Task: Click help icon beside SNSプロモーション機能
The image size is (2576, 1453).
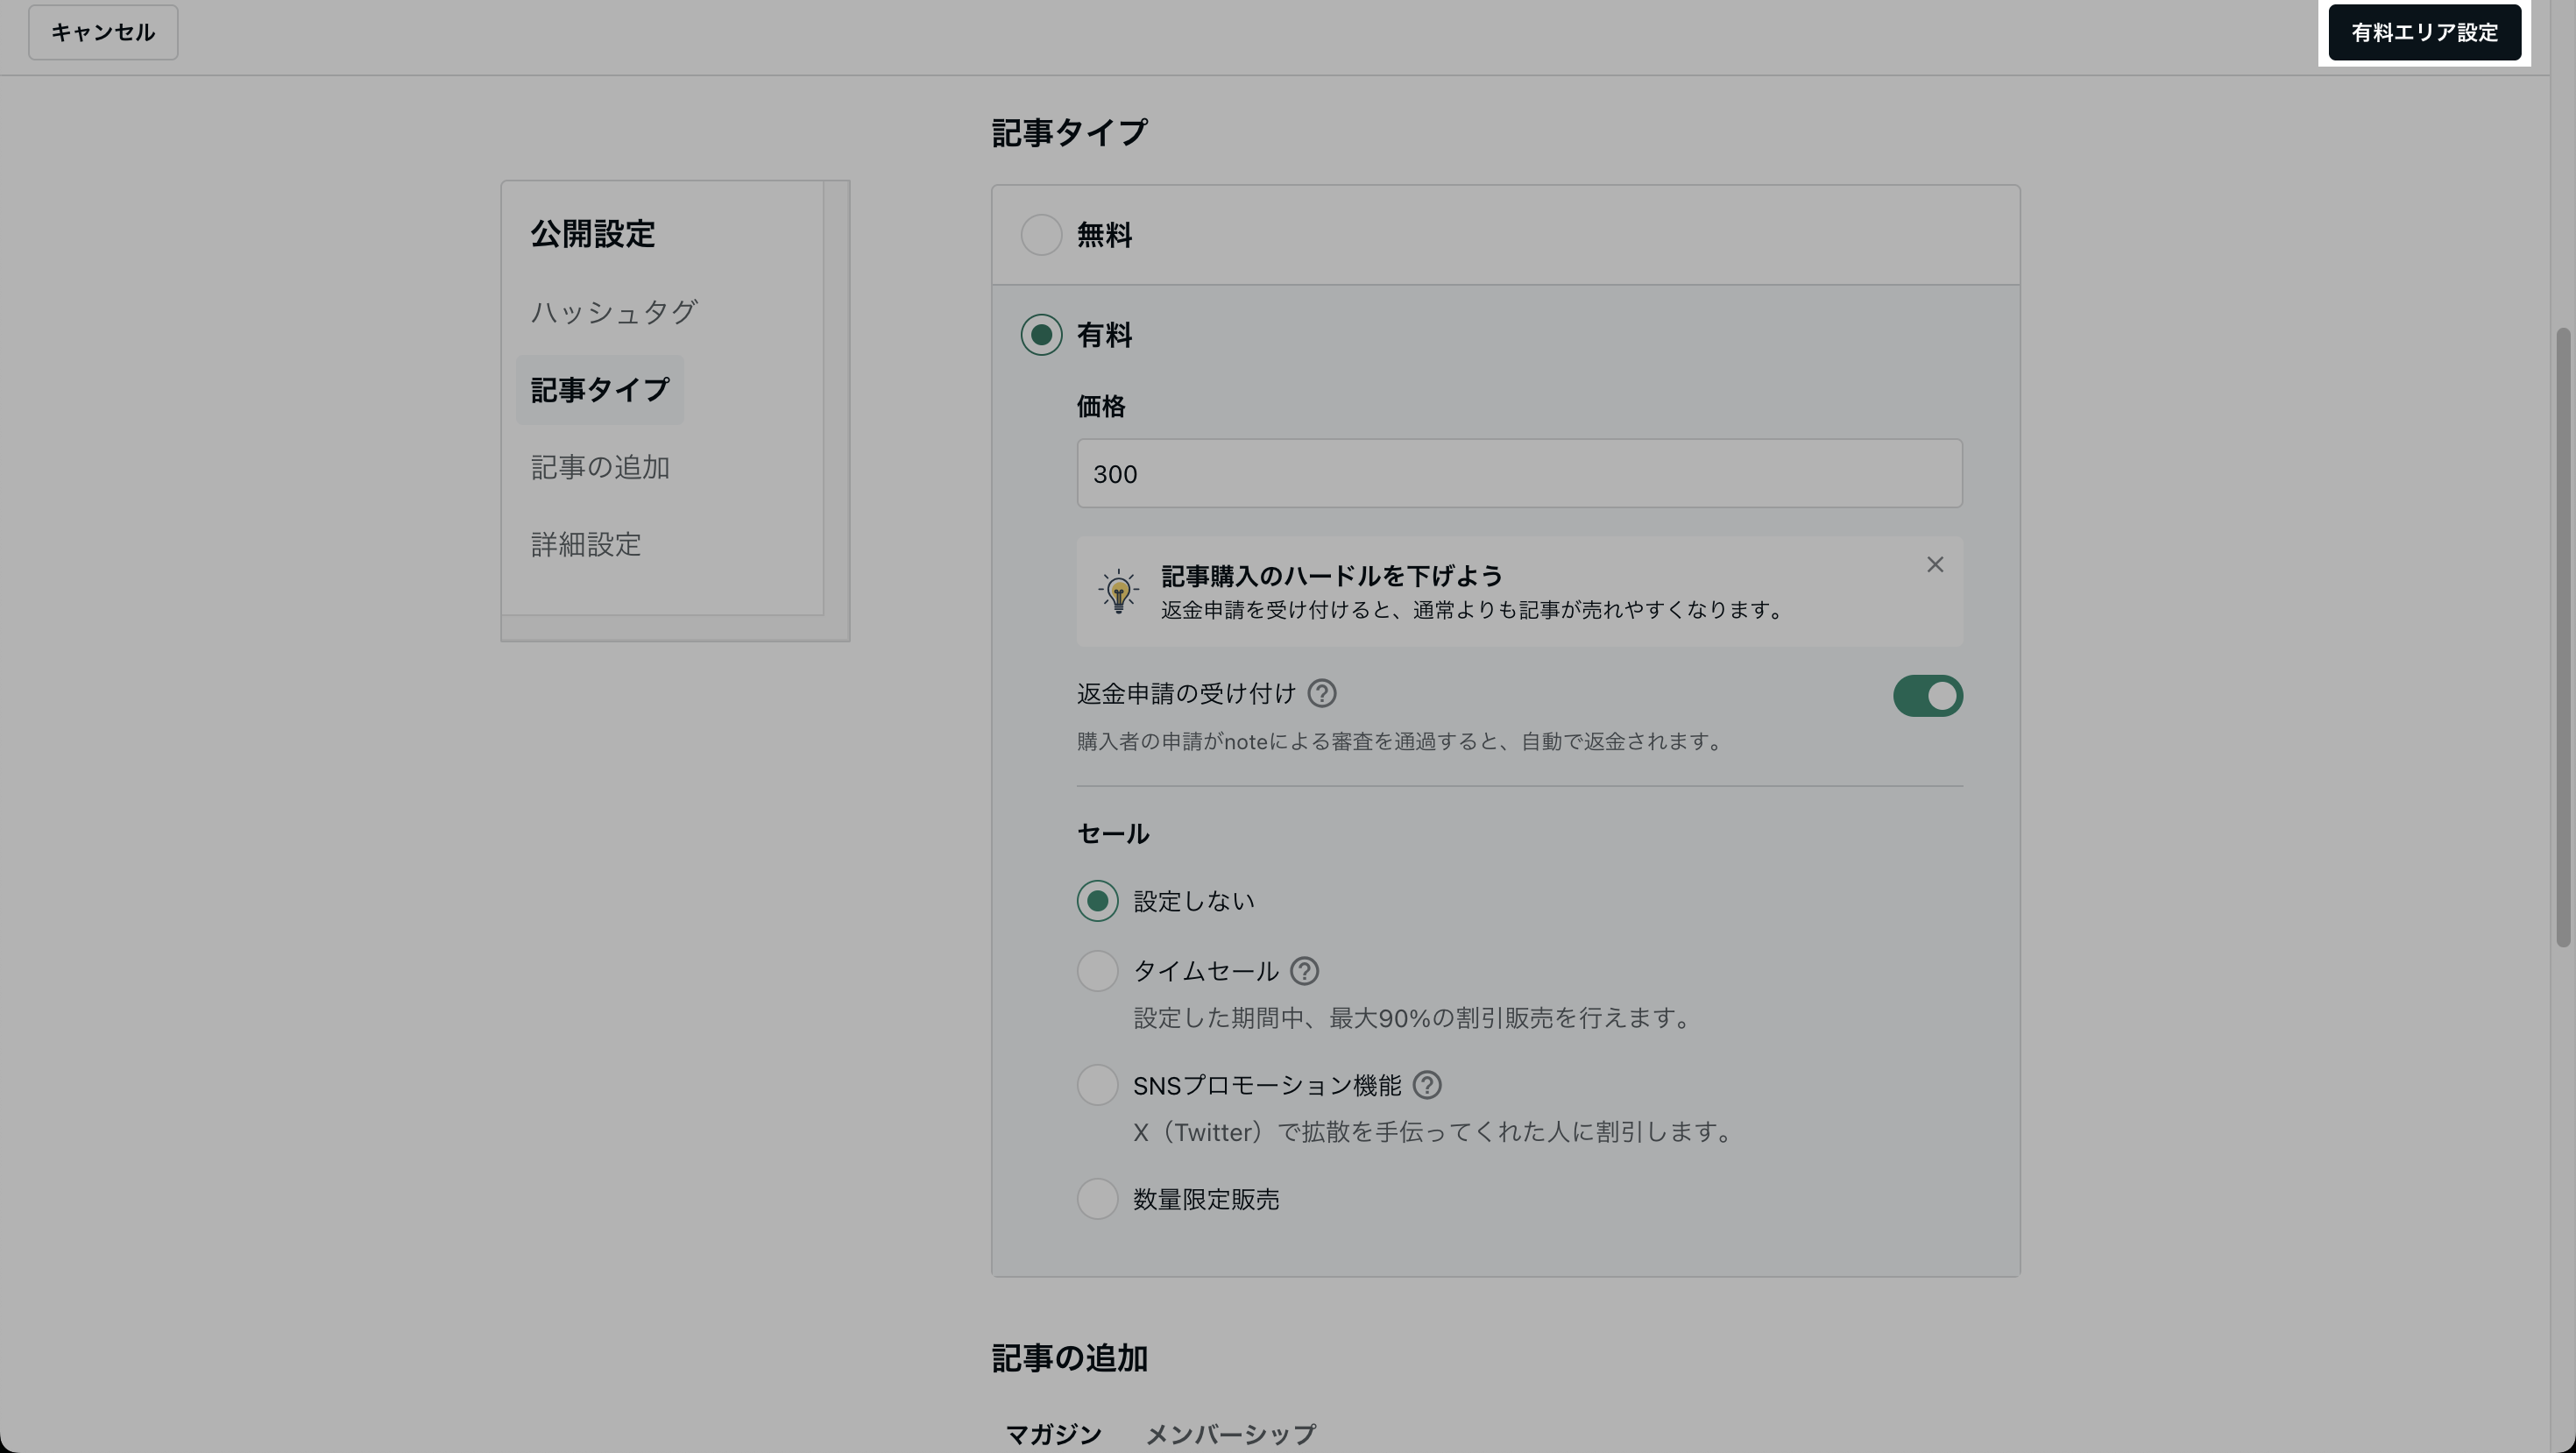Action: click(1426, 1085)
